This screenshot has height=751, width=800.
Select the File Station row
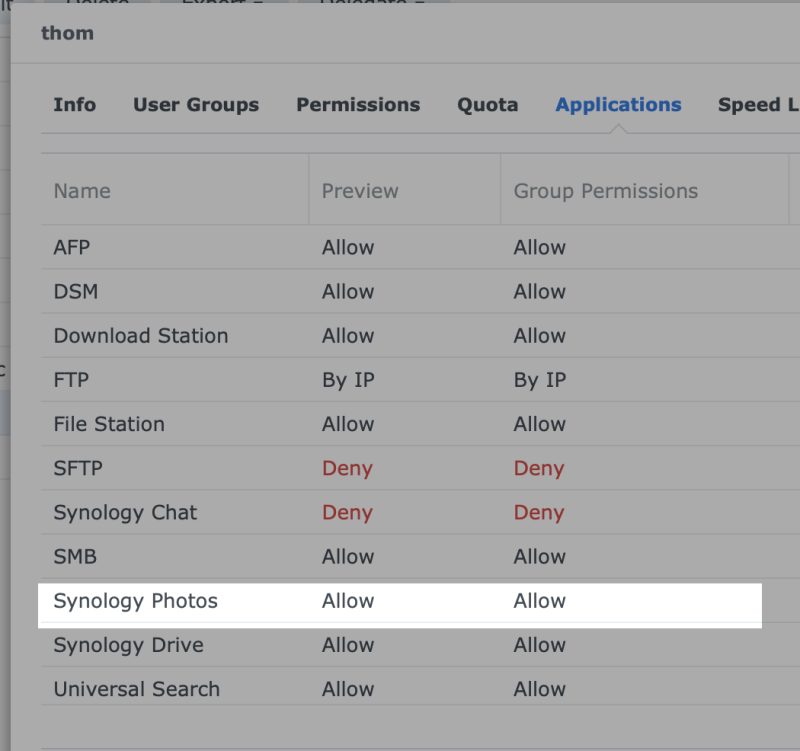(x=420, y=424)
